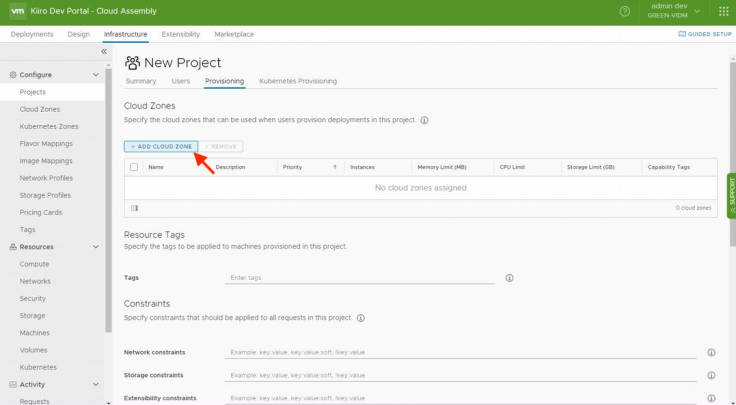
Task: Click the Network constraints input field
Action: [460, 352]
